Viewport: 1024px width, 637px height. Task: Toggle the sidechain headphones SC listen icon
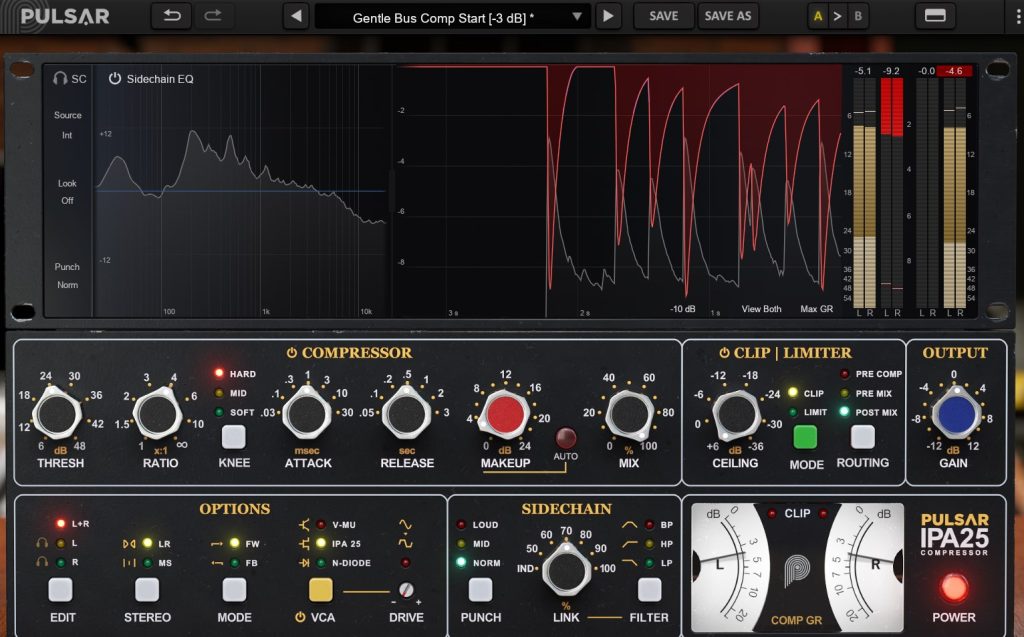pyautogui.click(x=61, y=78)
